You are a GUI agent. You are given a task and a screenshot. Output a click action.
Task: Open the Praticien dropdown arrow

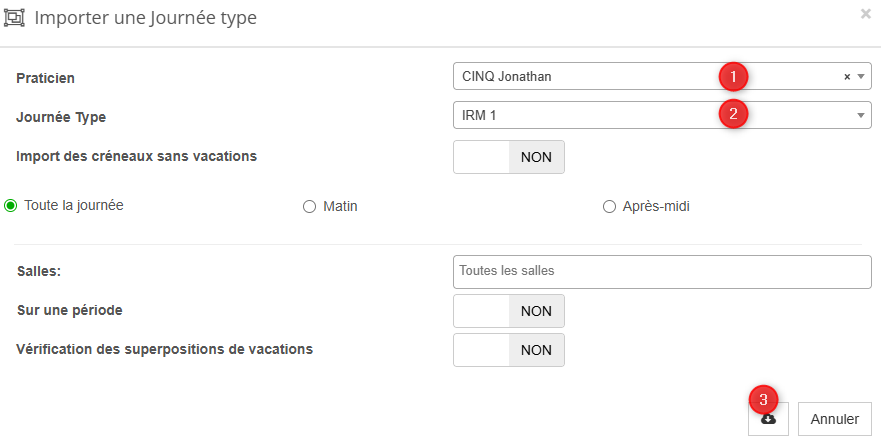tap(861, 76)
